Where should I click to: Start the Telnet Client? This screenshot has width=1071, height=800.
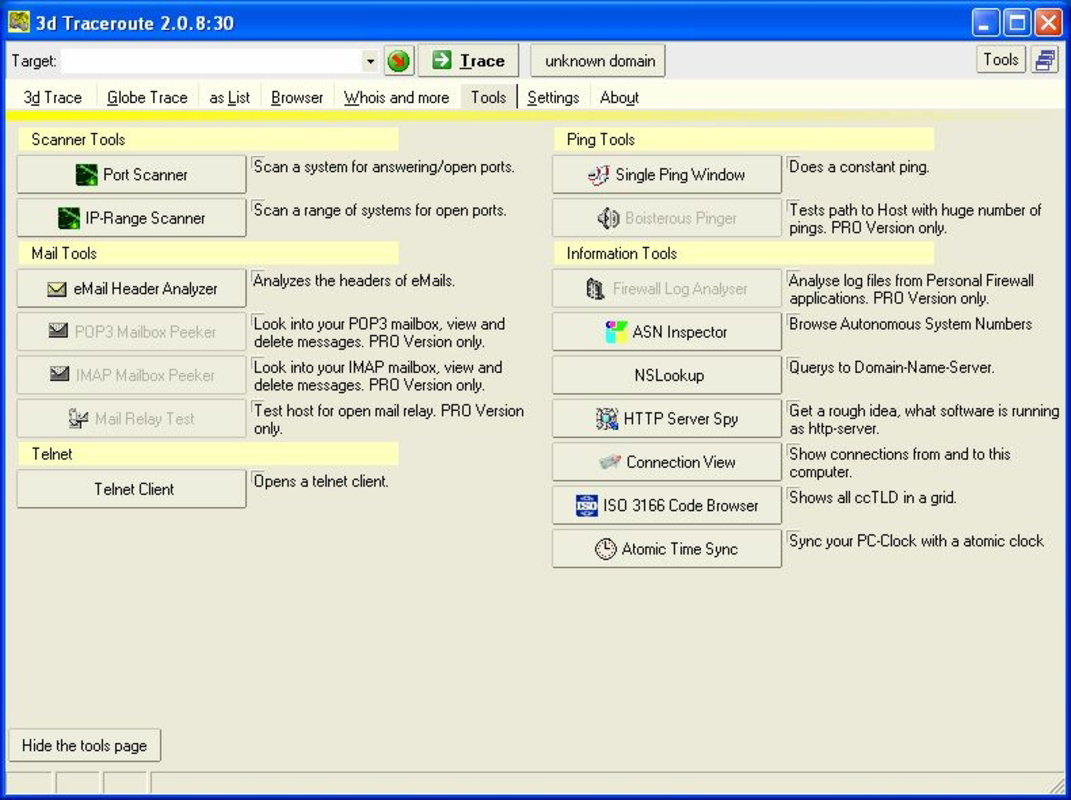[x=130, y=488]
